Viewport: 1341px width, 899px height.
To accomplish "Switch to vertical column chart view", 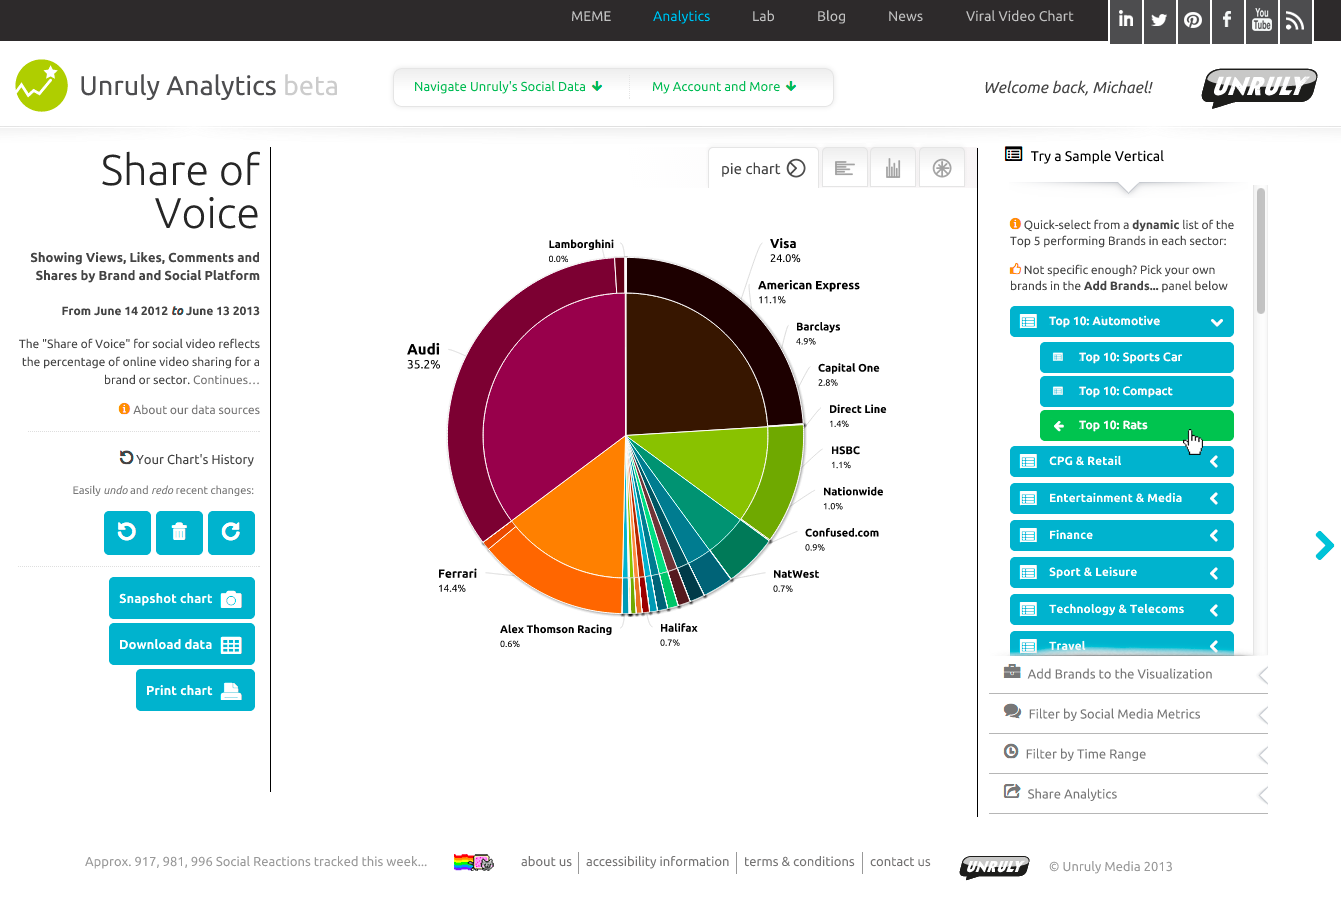I will coord(893,168).
